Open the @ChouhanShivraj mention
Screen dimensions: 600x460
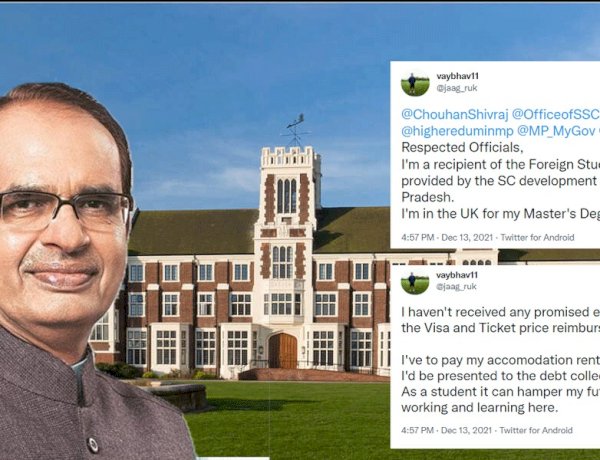[455, 114]
